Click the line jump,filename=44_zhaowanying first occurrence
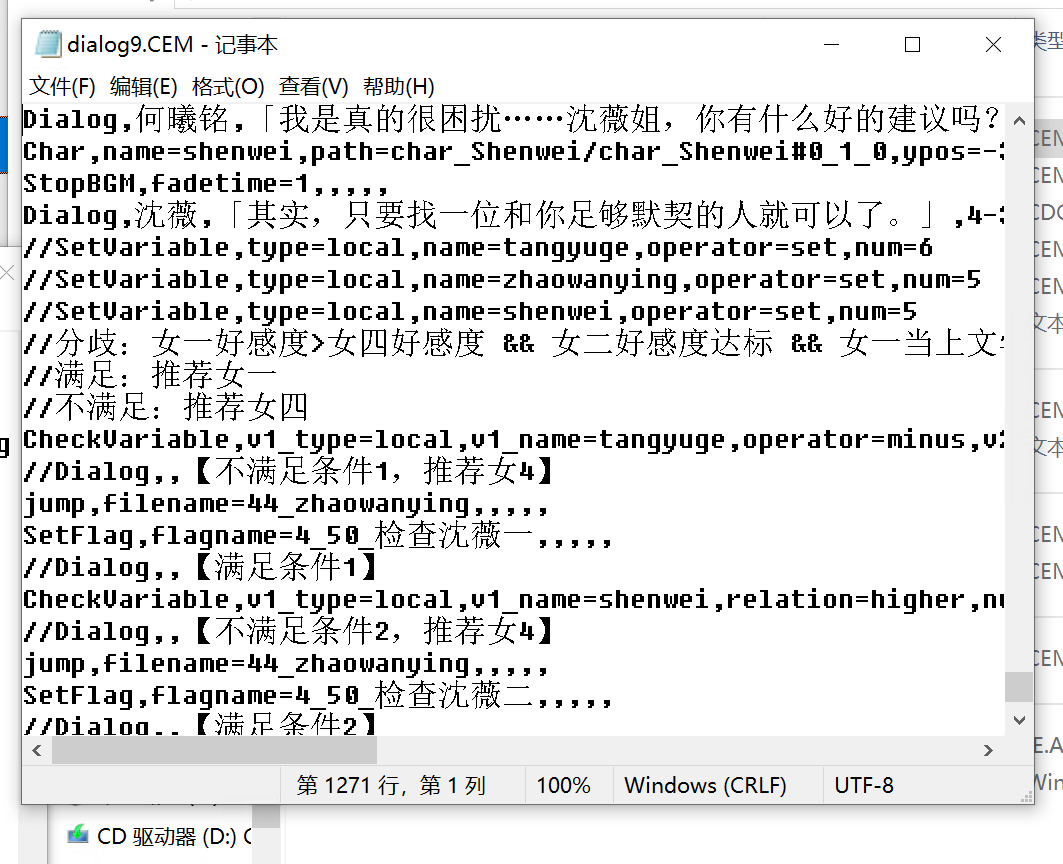The height and width of the screenshot is (864, 1063). point(285,503)
